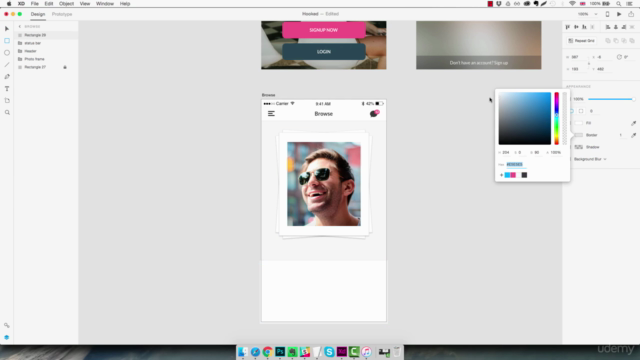Select the status bar group layer

pos(46,43)
